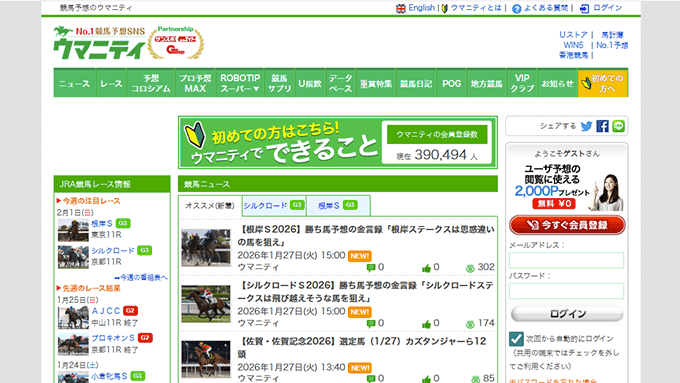The image size is (680, 383).
Task: Click the G2 badge beside プロキオンS
Action: [x=145, y=337]
